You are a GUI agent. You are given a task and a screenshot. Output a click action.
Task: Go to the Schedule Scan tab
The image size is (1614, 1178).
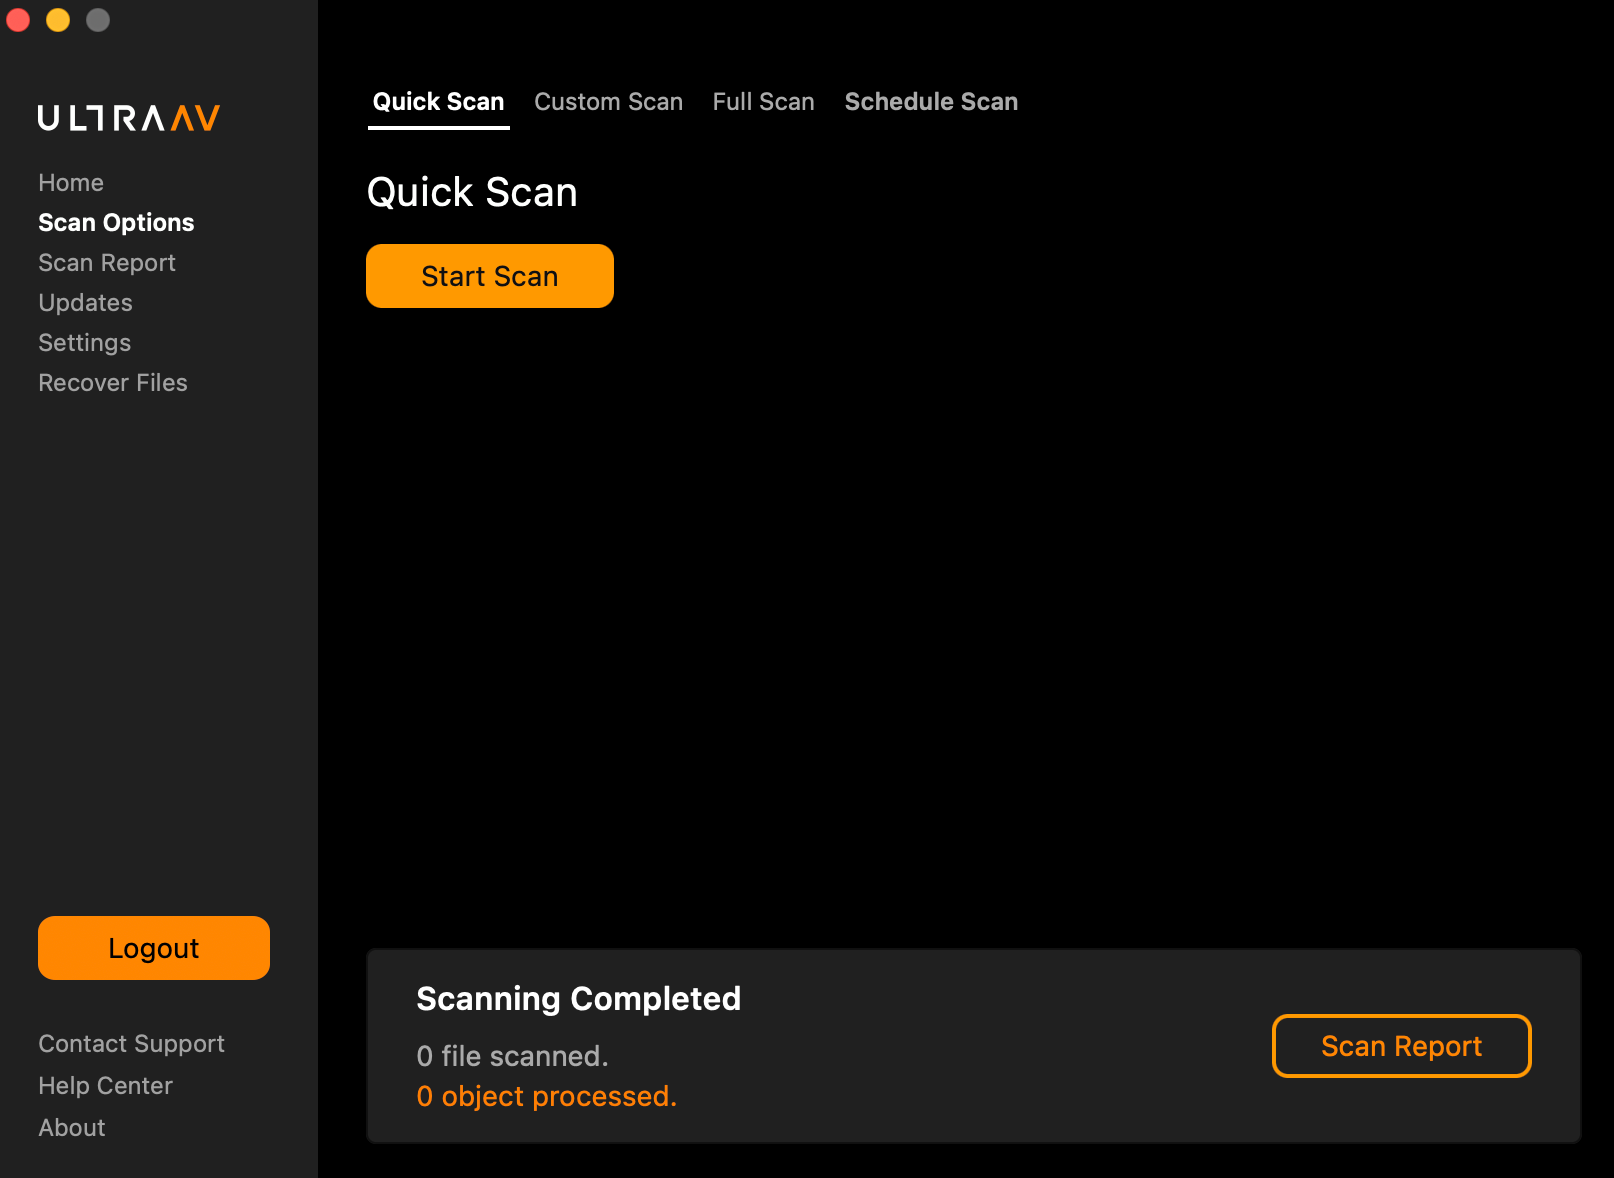[x=930, y=102]
